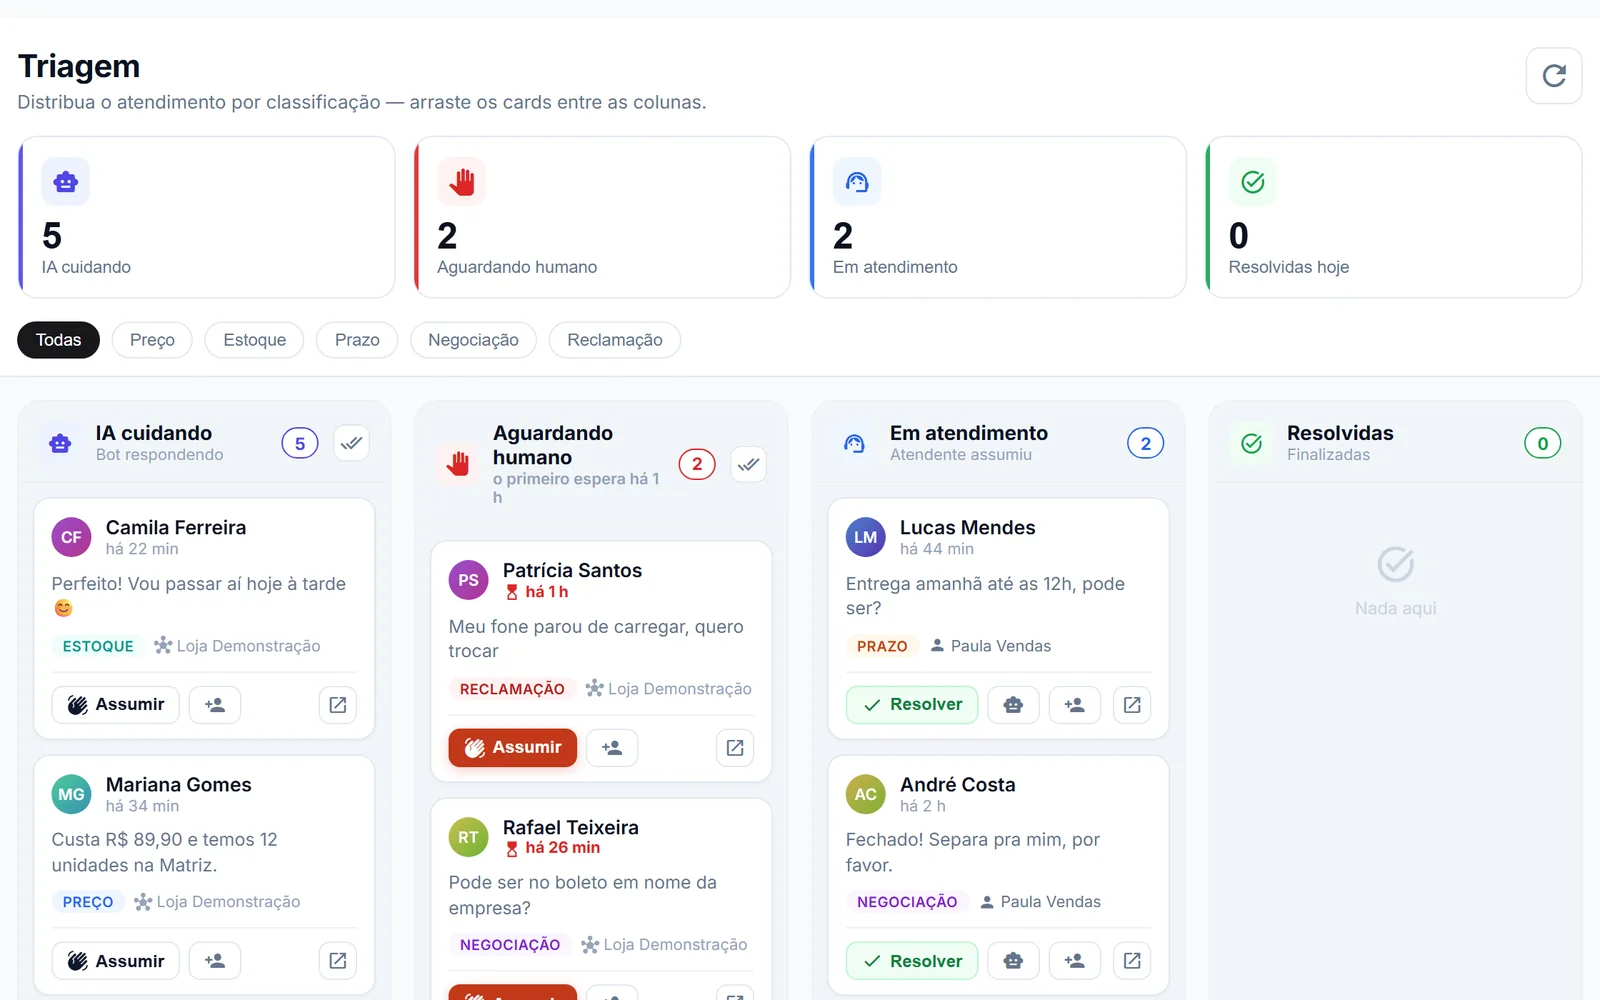Screen dimensions: 1600x1000
Task: Click the PREÇO tag on Mariana's card
Action: coord(88,902)
